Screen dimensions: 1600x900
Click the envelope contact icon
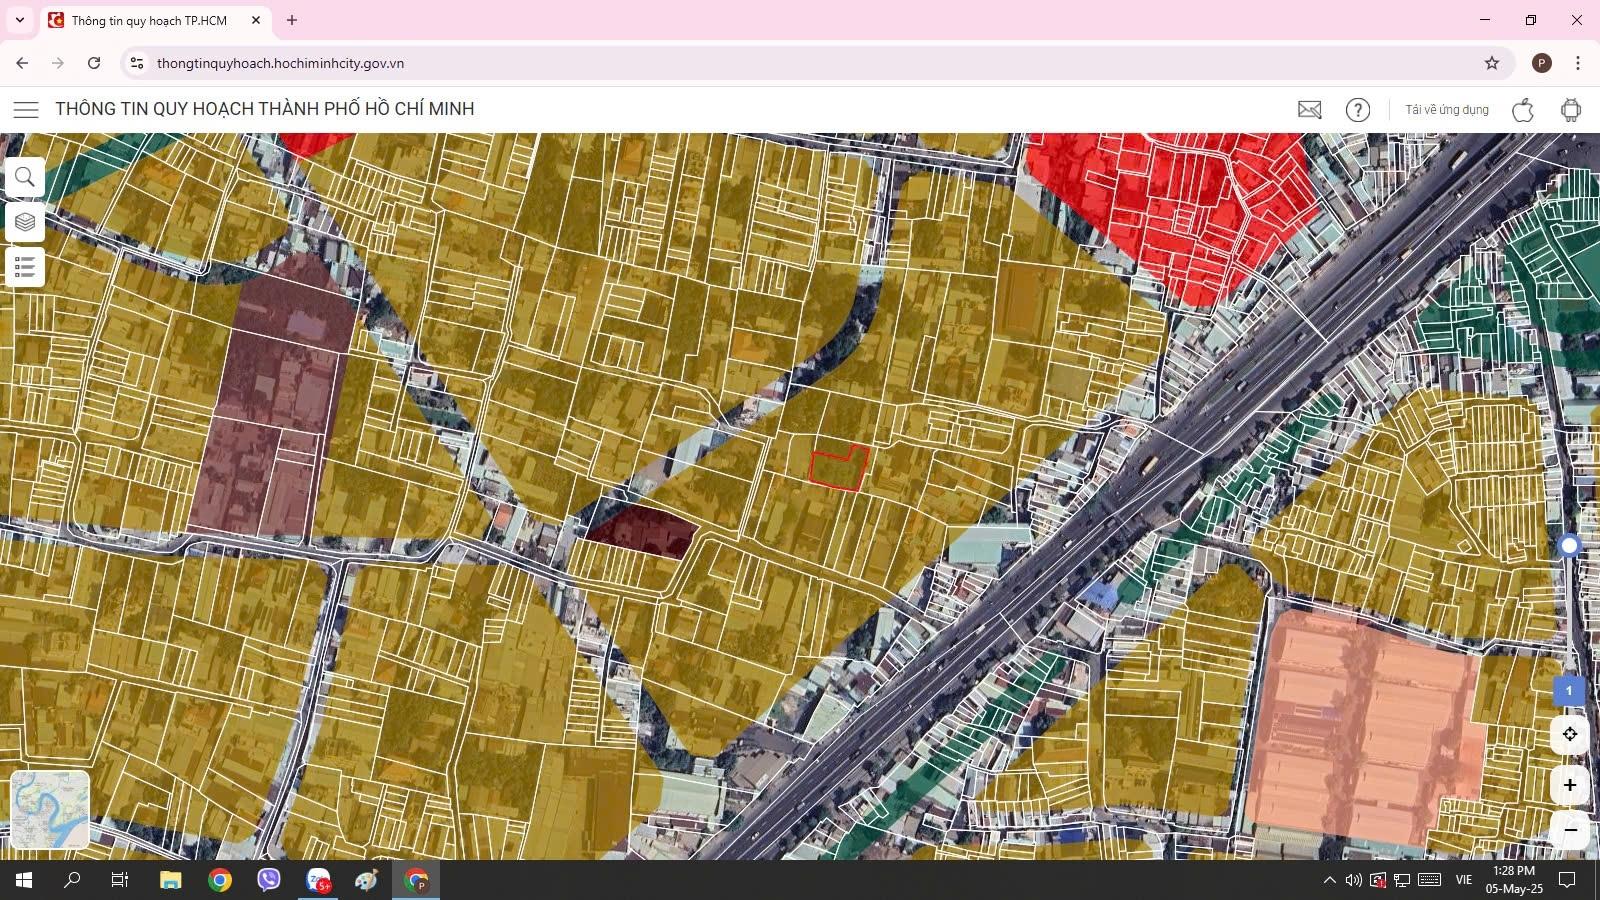tap(1309, 110)
